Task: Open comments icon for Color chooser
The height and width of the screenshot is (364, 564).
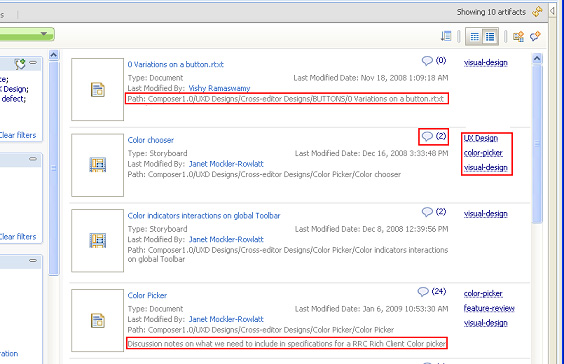Action: (x=427, y=136)
